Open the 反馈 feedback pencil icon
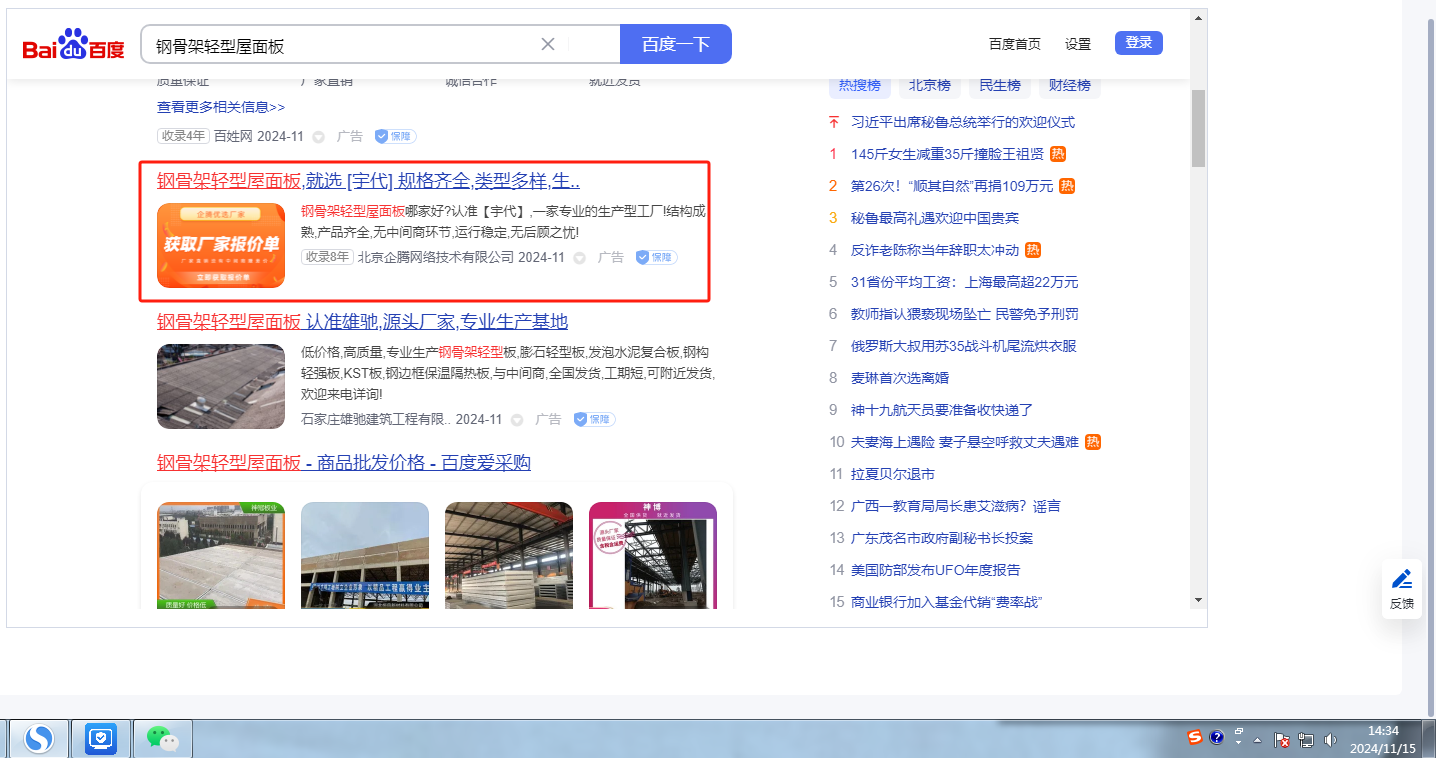The image size is (1436, 758). 1402,579
